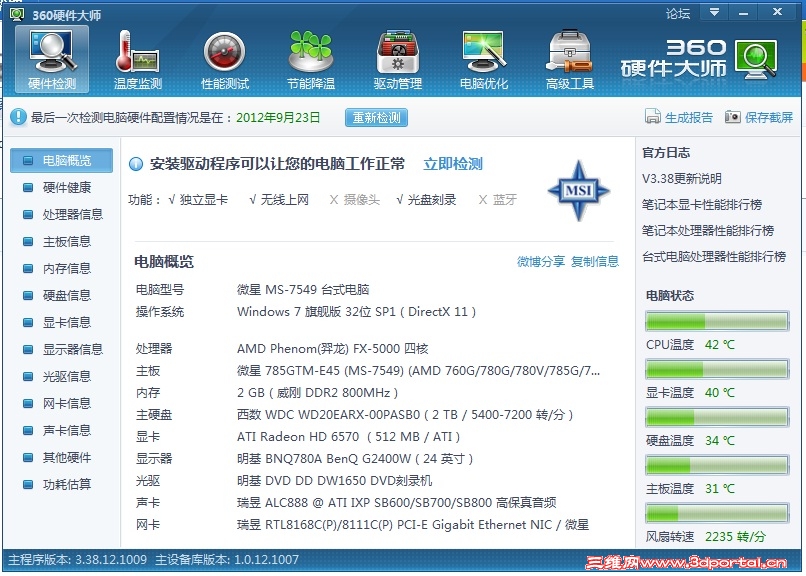
Task: Click the 主程序版本 3.38.12.1009 status text
Action: pos(78,560)
